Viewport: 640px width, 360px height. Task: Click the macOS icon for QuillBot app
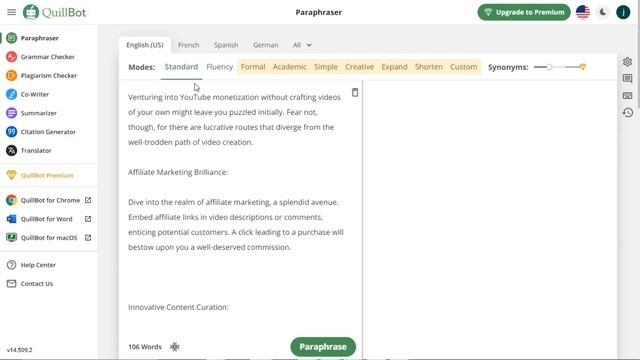pos(11,238)
